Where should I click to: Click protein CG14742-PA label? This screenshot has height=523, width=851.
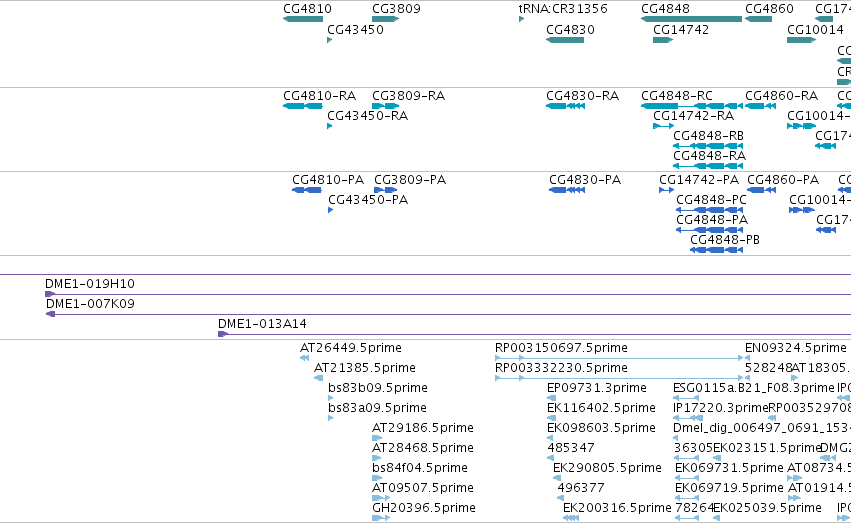[699, 180]
